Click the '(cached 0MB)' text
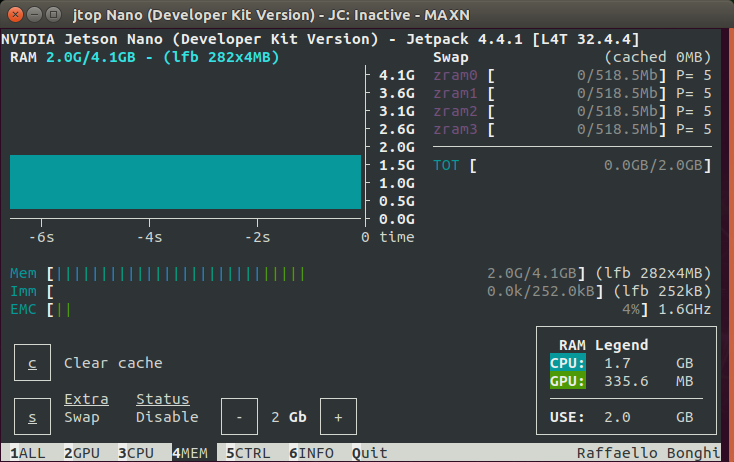The height and width of the screenshot is (462, 734). 658,57
